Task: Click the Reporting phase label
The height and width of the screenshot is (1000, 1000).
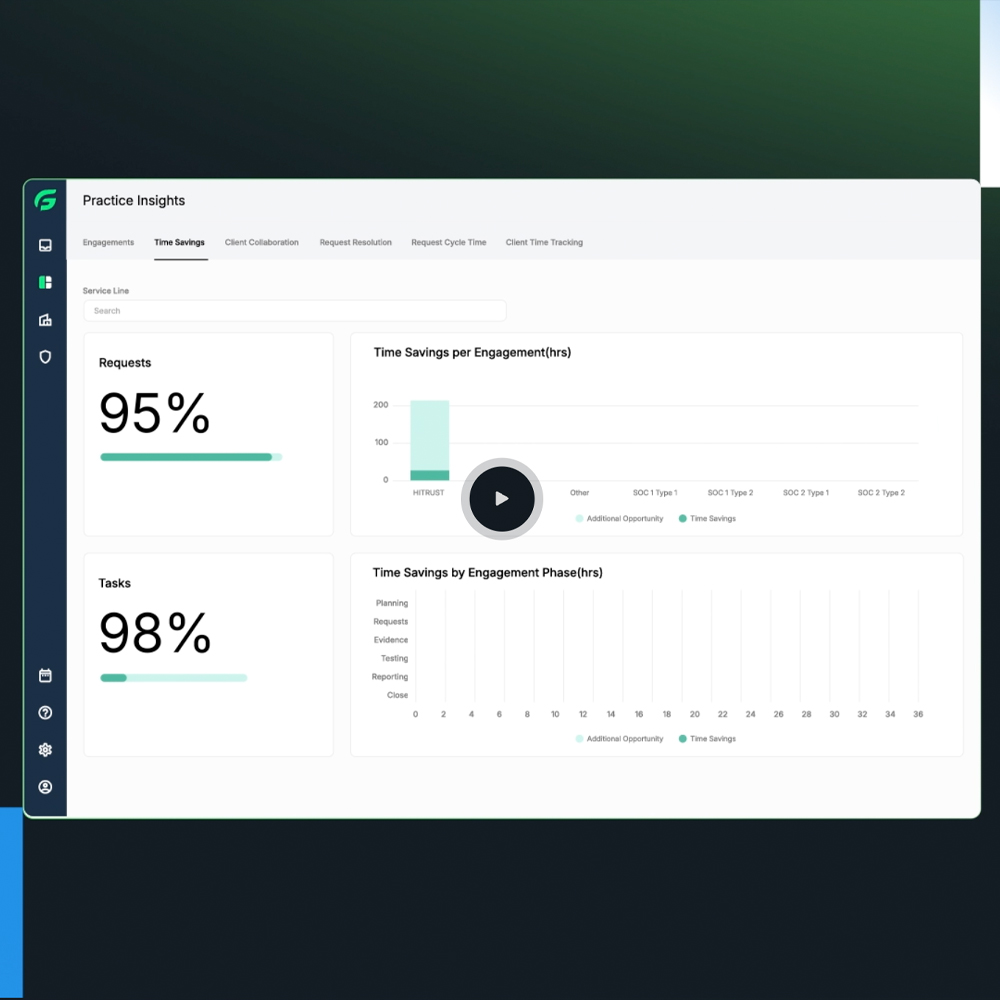Action: click(x=390, y=677)
